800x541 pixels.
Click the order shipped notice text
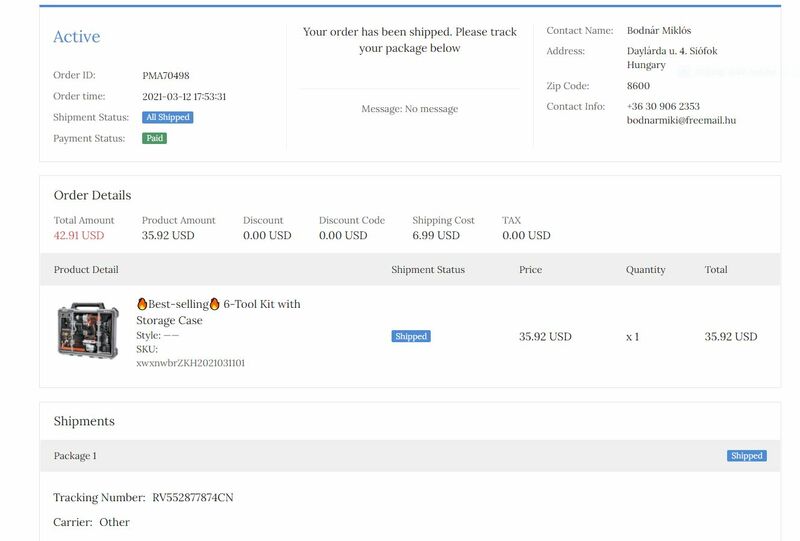(x=410, y=40)
